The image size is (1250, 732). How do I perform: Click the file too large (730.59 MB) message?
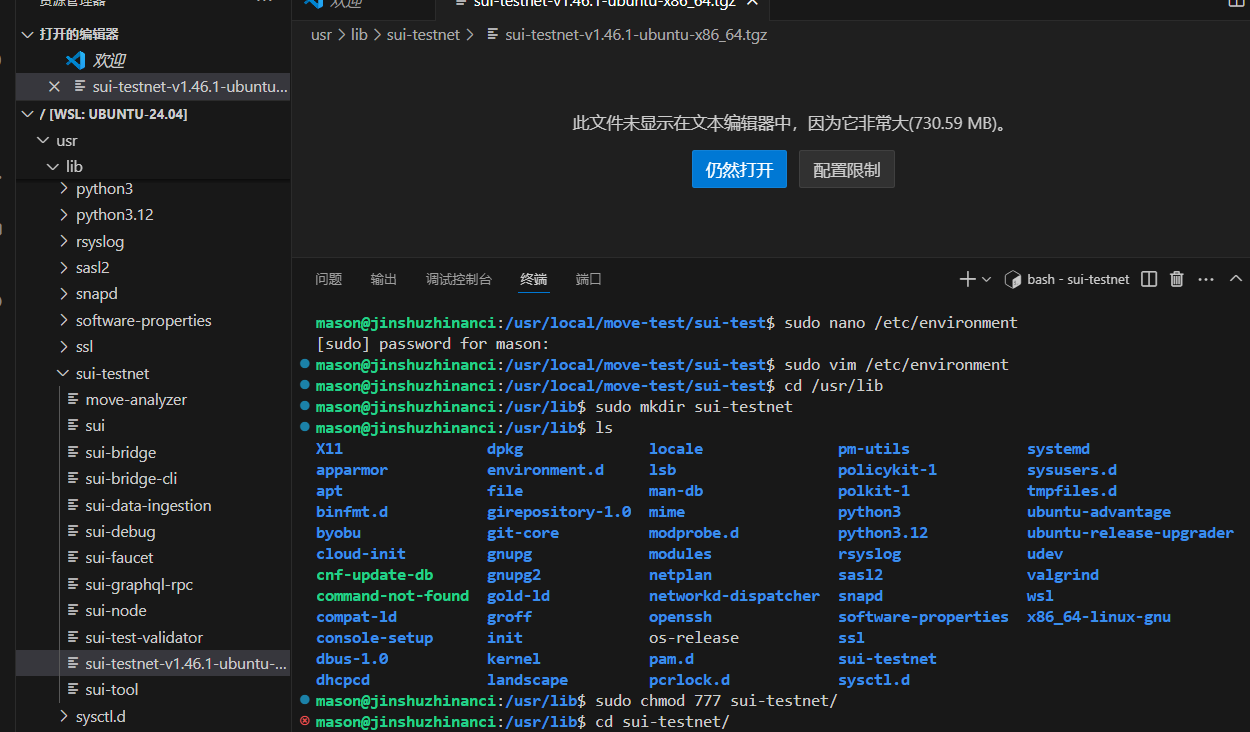[x=788, y=124]
